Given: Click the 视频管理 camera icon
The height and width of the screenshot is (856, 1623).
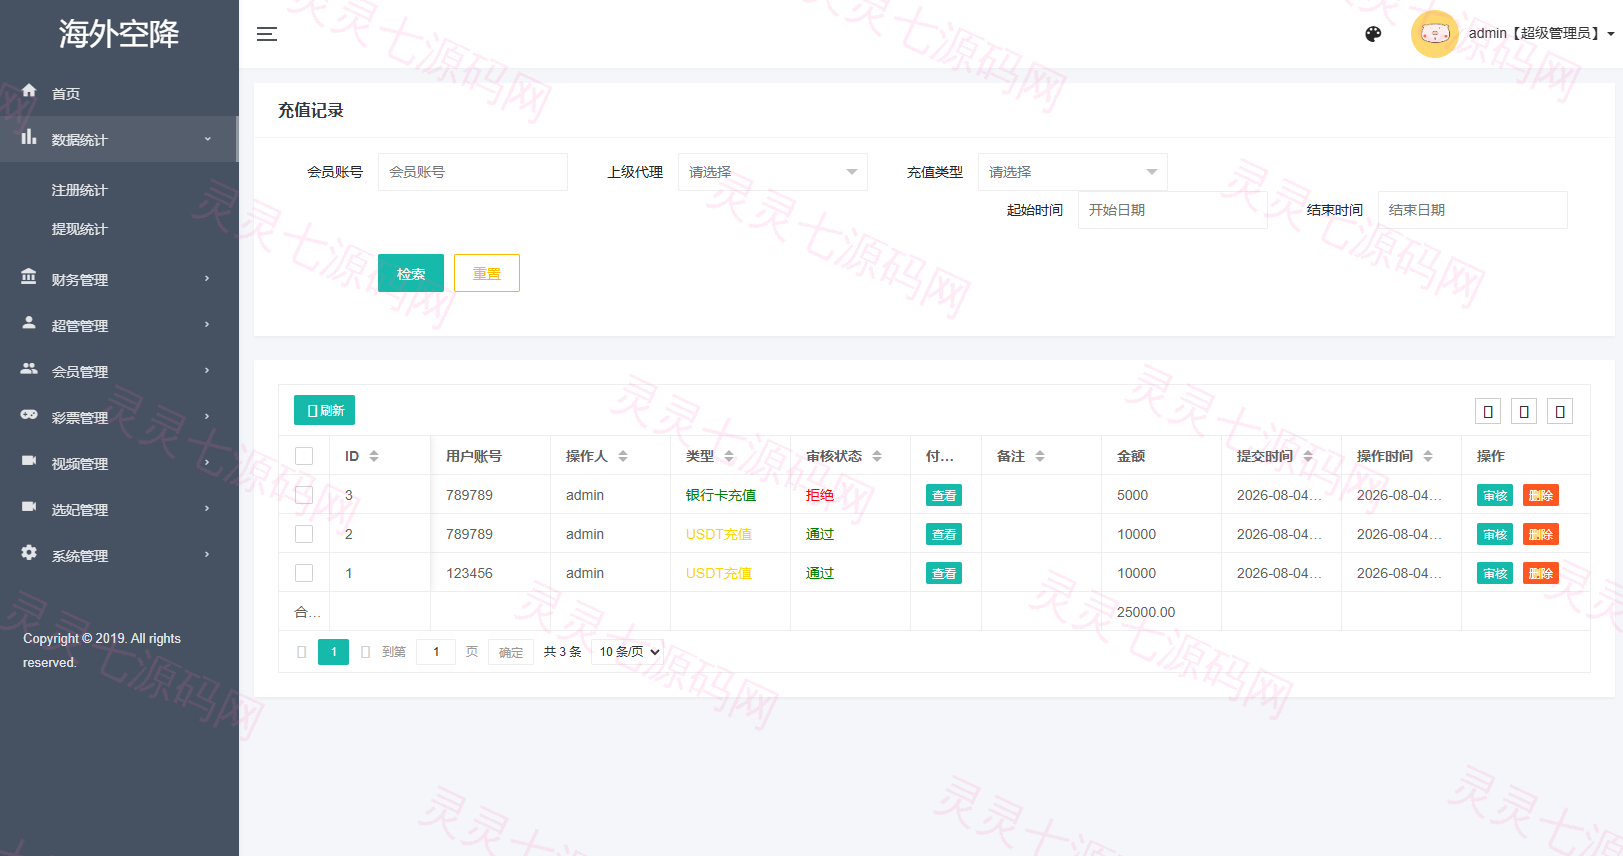Looking at the screenshot, I should tap(29, 461).
